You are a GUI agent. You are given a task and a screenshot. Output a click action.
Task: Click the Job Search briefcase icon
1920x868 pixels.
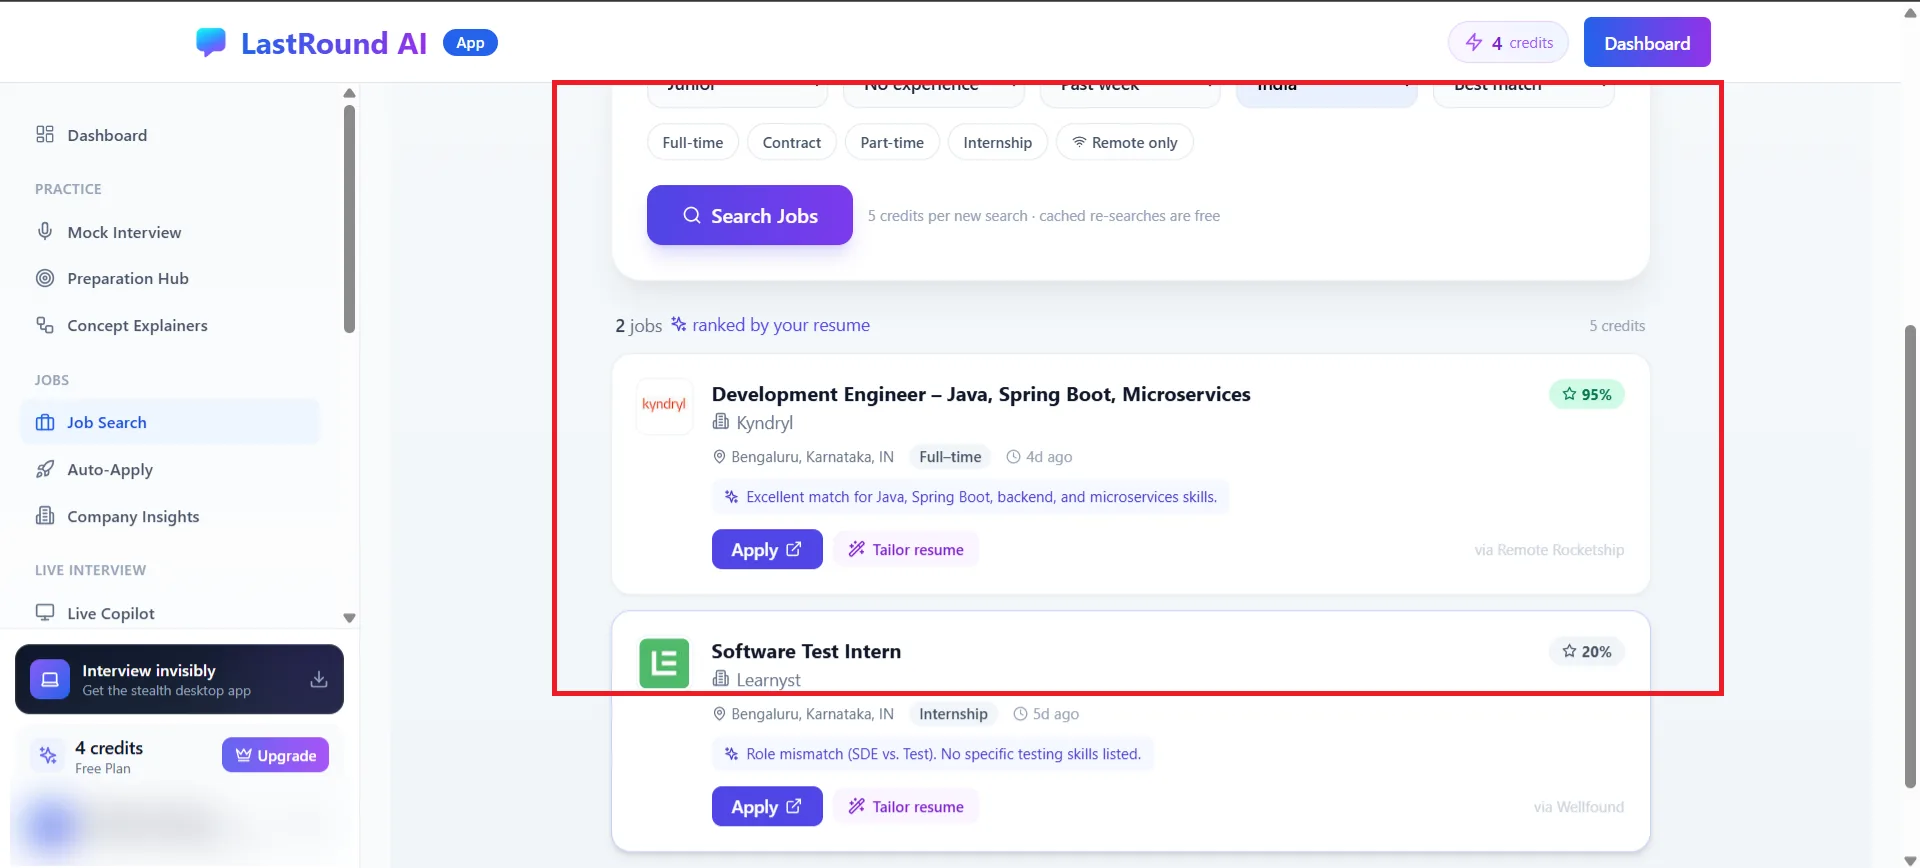pos(45,422)
